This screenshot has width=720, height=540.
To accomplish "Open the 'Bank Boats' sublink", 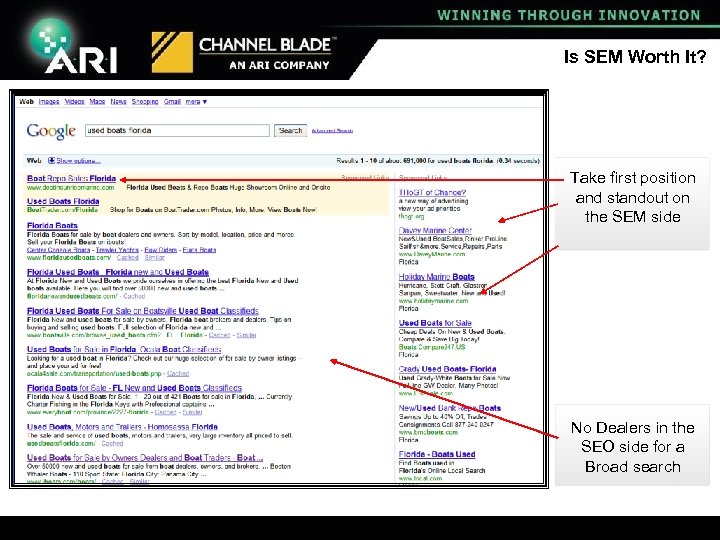I will 199,250.
